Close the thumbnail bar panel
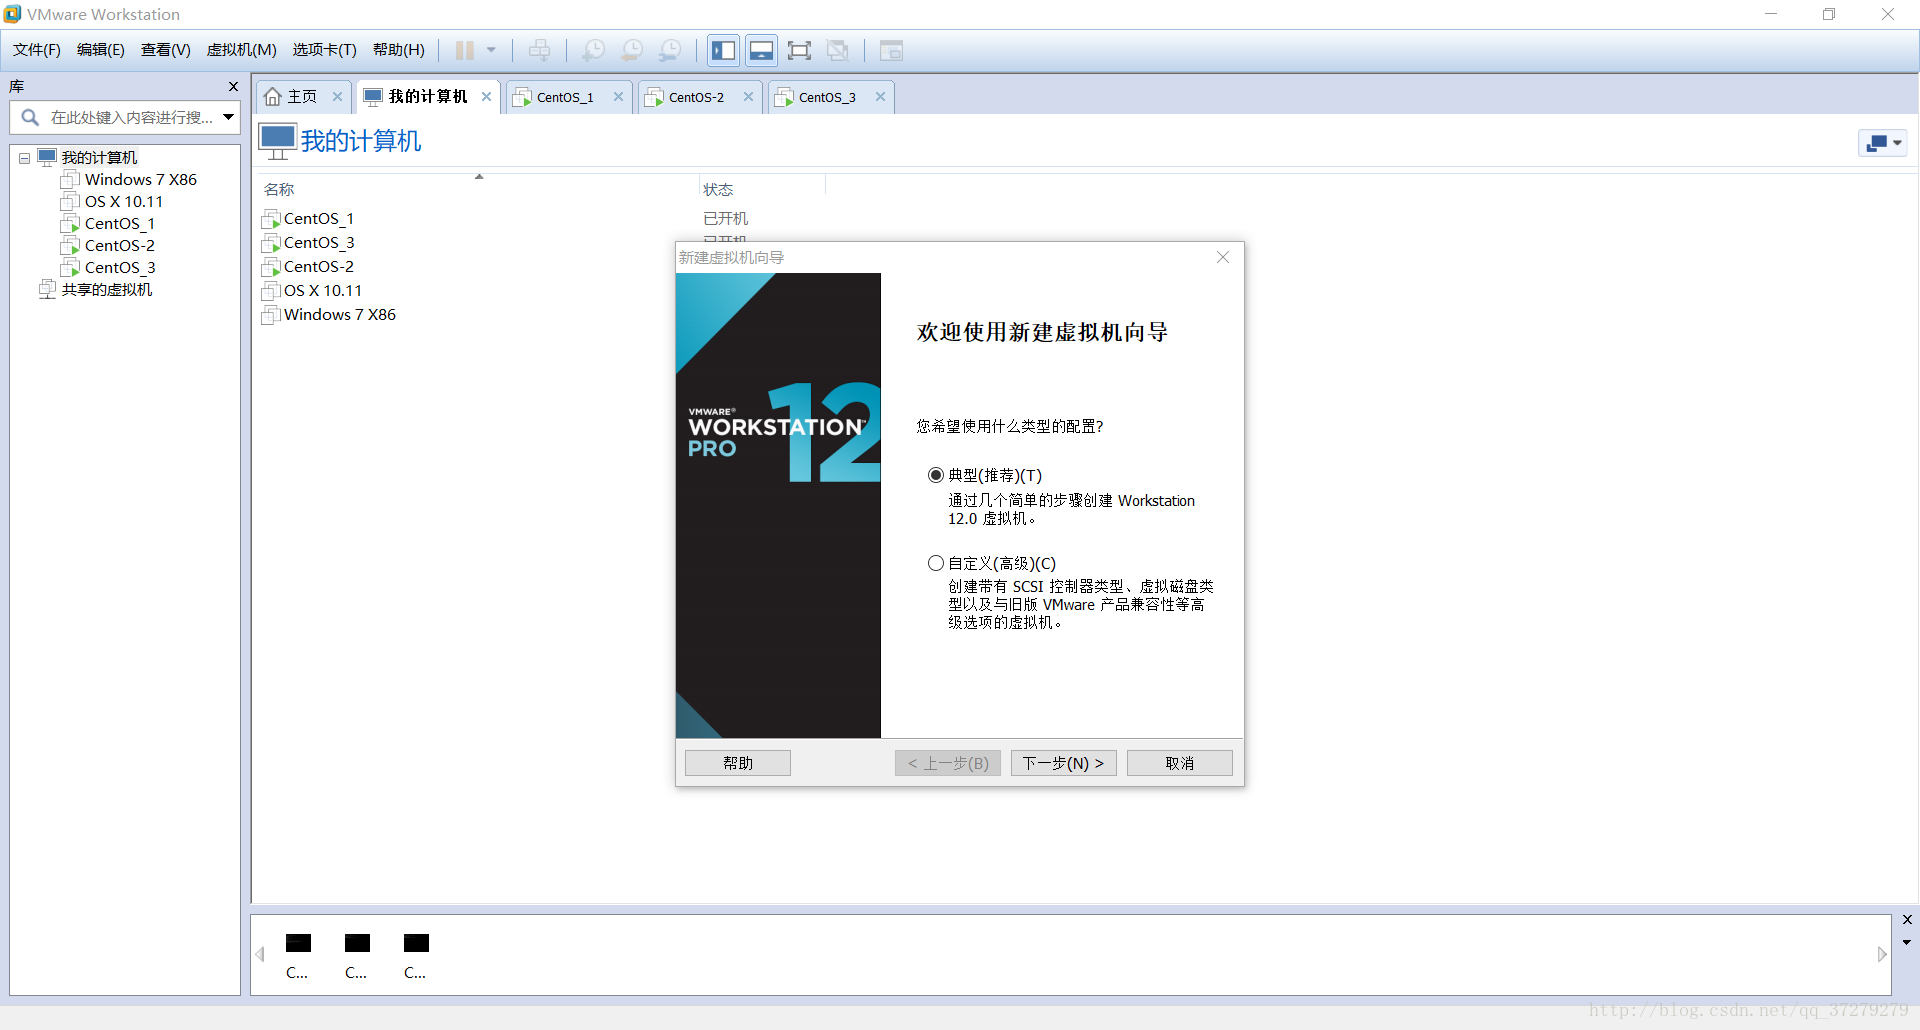The width and height of the screenshot is (1920, 1030). (x=1907, y=920)
